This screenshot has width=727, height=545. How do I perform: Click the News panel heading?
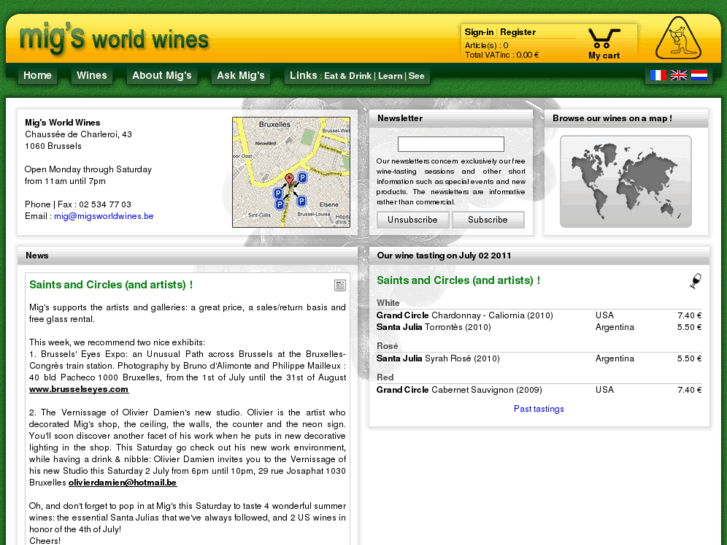point(37,256)
